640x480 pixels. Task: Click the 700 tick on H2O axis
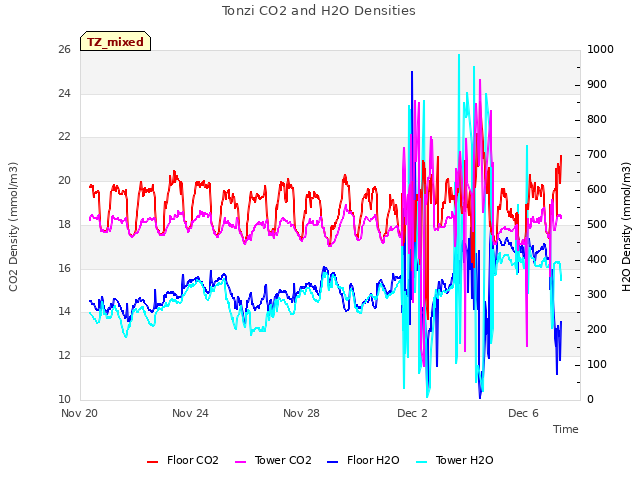coord(597,155)
